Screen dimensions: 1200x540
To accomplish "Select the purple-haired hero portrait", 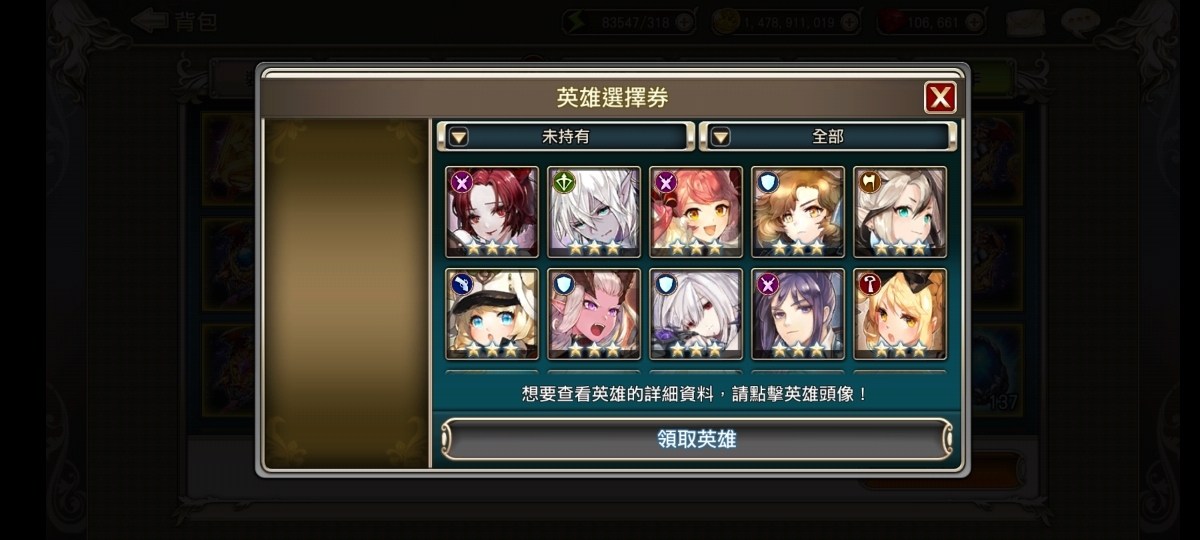I will pyautogui.click(x=798, y=314).
